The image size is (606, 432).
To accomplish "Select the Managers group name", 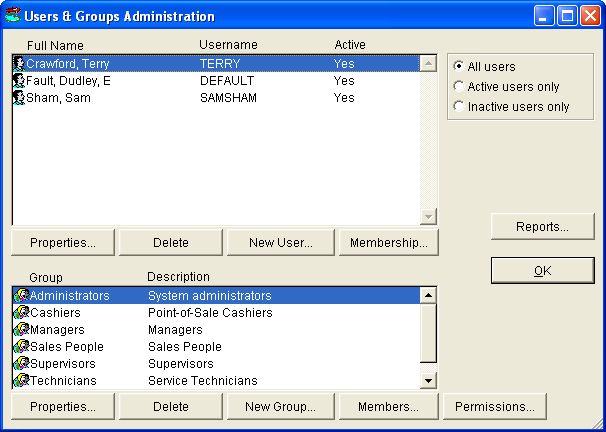I will pyautogui.click(x=57, y=329).
